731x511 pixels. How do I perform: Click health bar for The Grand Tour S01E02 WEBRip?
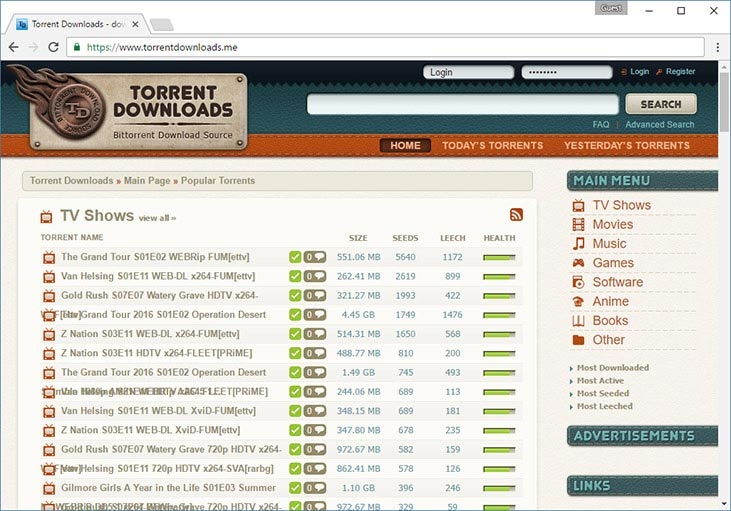pos(499,257)
